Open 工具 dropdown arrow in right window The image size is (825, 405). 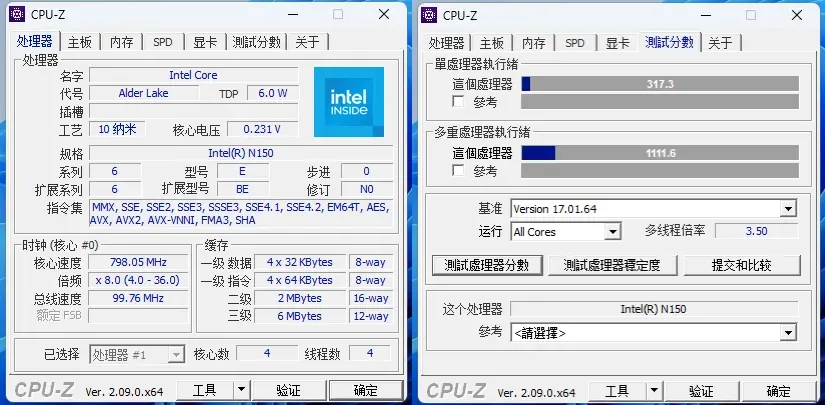click(651, 391)
